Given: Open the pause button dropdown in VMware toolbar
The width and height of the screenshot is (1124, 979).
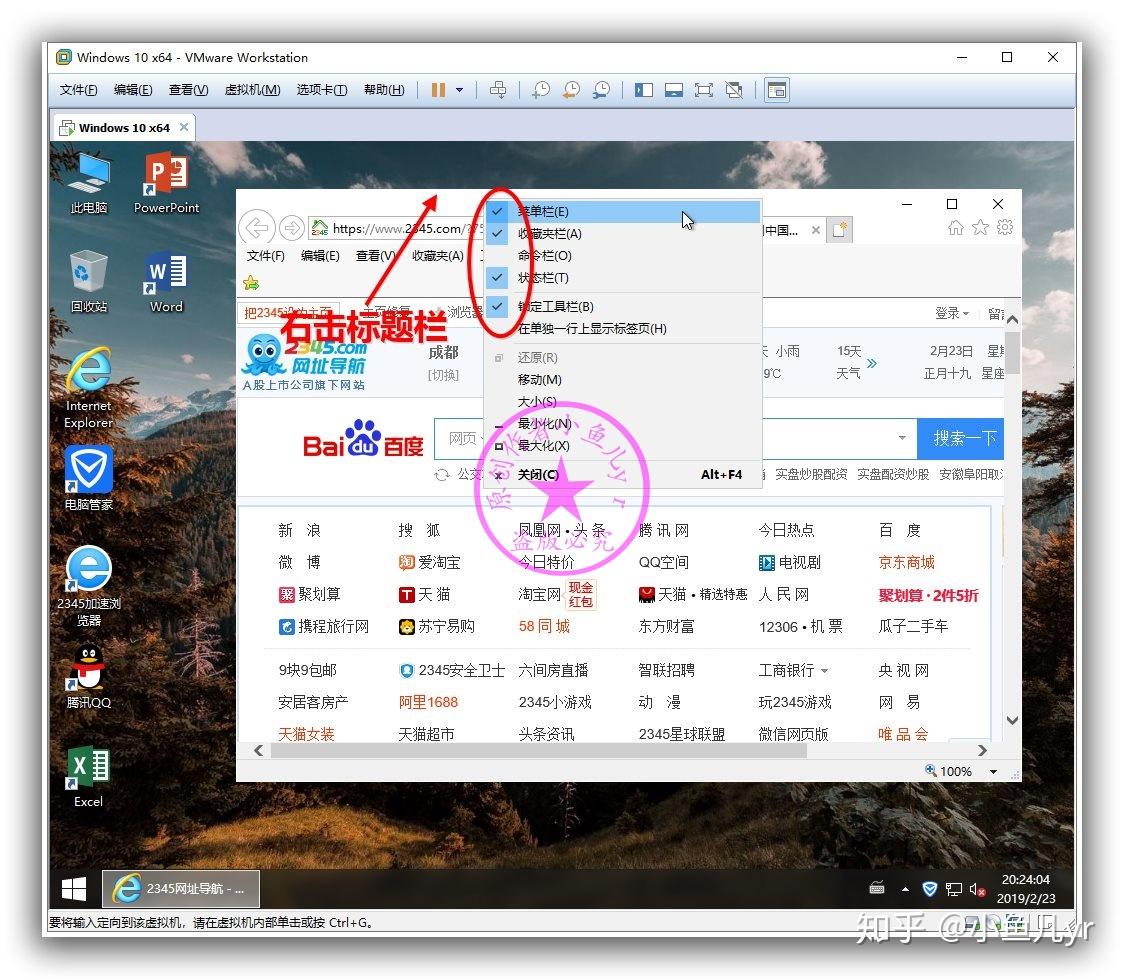Looking at the screenshot, I should coord(458,90).
